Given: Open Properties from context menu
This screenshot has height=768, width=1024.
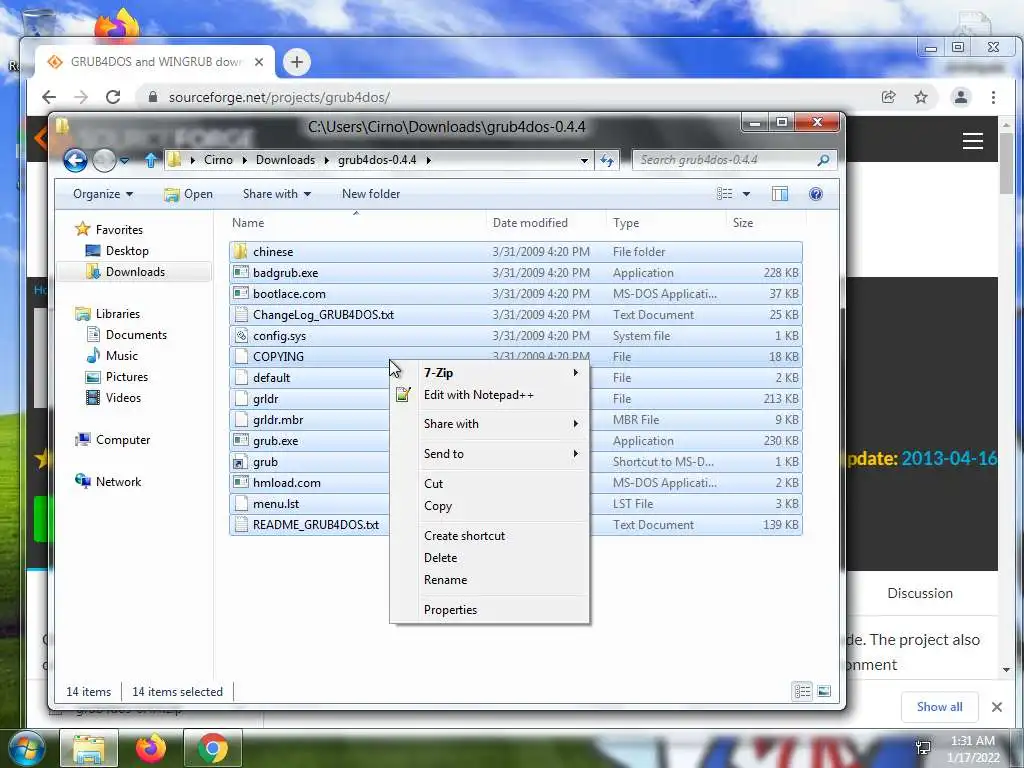Looking at the screenshot, I should point(489,609).
